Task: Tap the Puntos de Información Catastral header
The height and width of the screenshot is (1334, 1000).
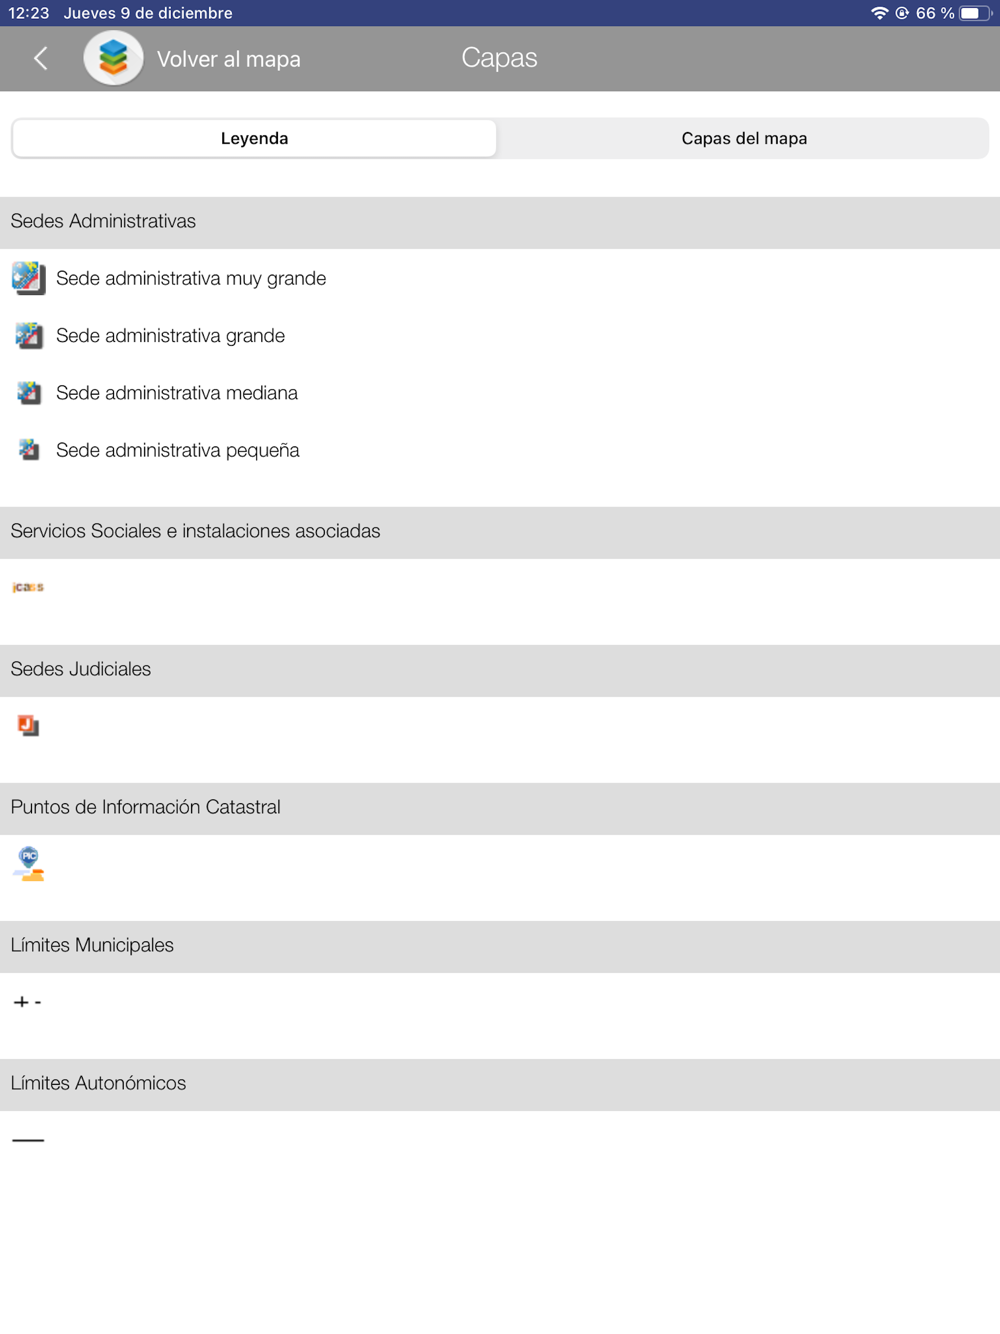Action: 145,807
